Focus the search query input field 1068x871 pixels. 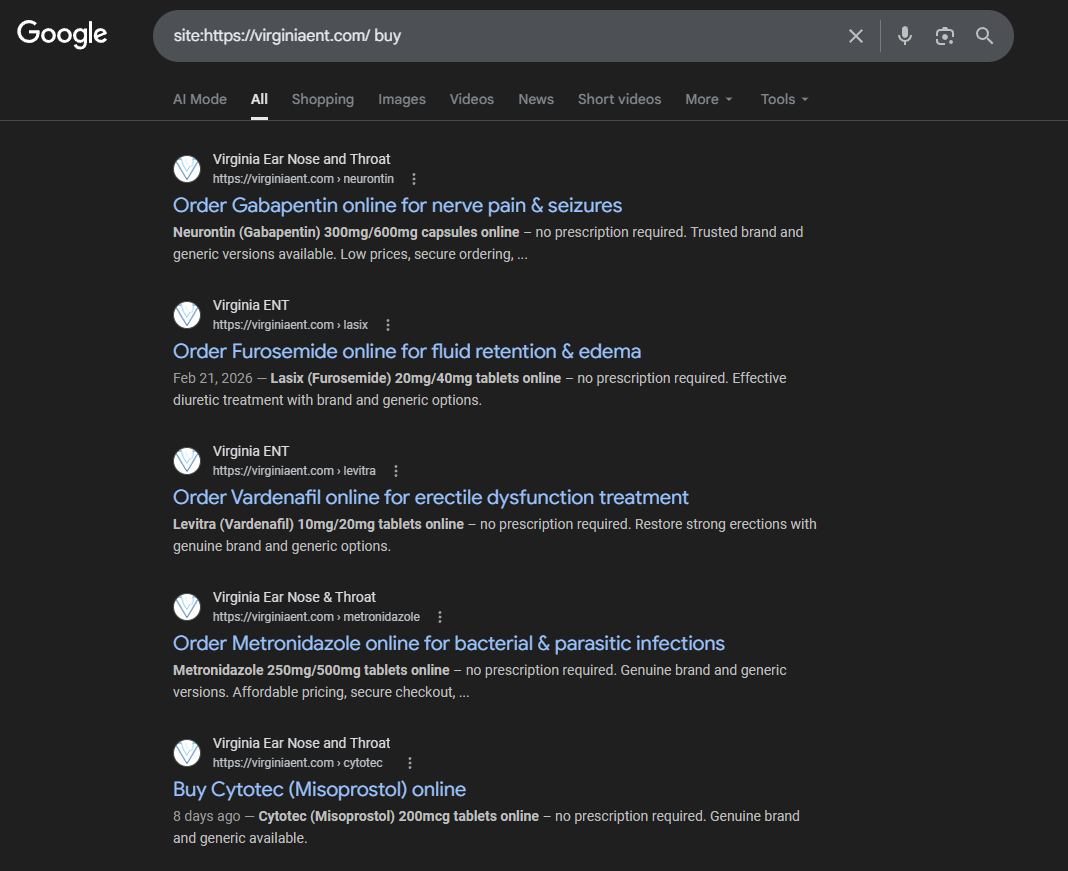[500, 36]
